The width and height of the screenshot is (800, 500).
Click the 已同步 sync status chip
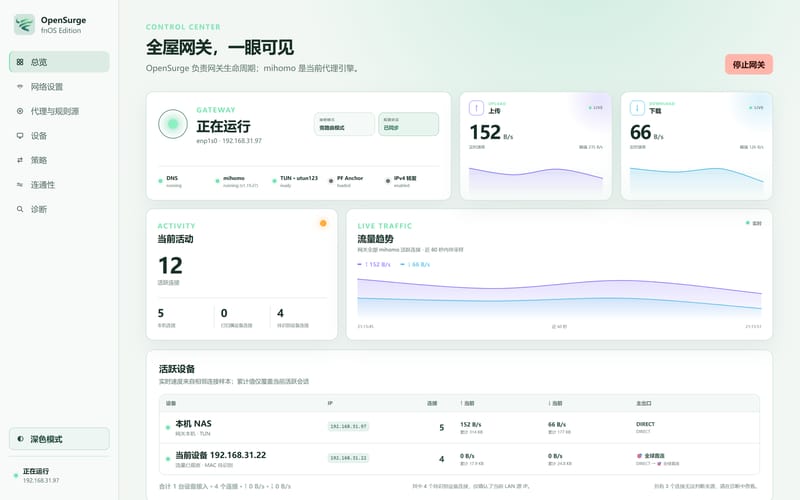[x=408, y=124]
